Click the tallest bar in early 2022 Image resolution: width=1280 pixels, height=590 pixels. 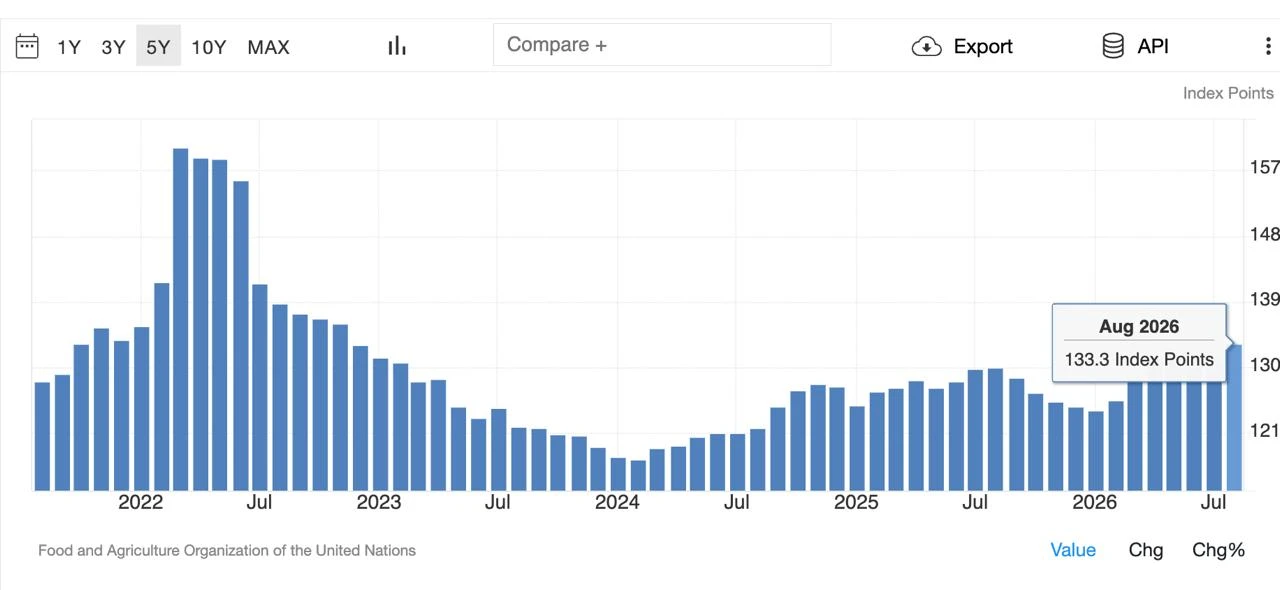pos(181,319)
